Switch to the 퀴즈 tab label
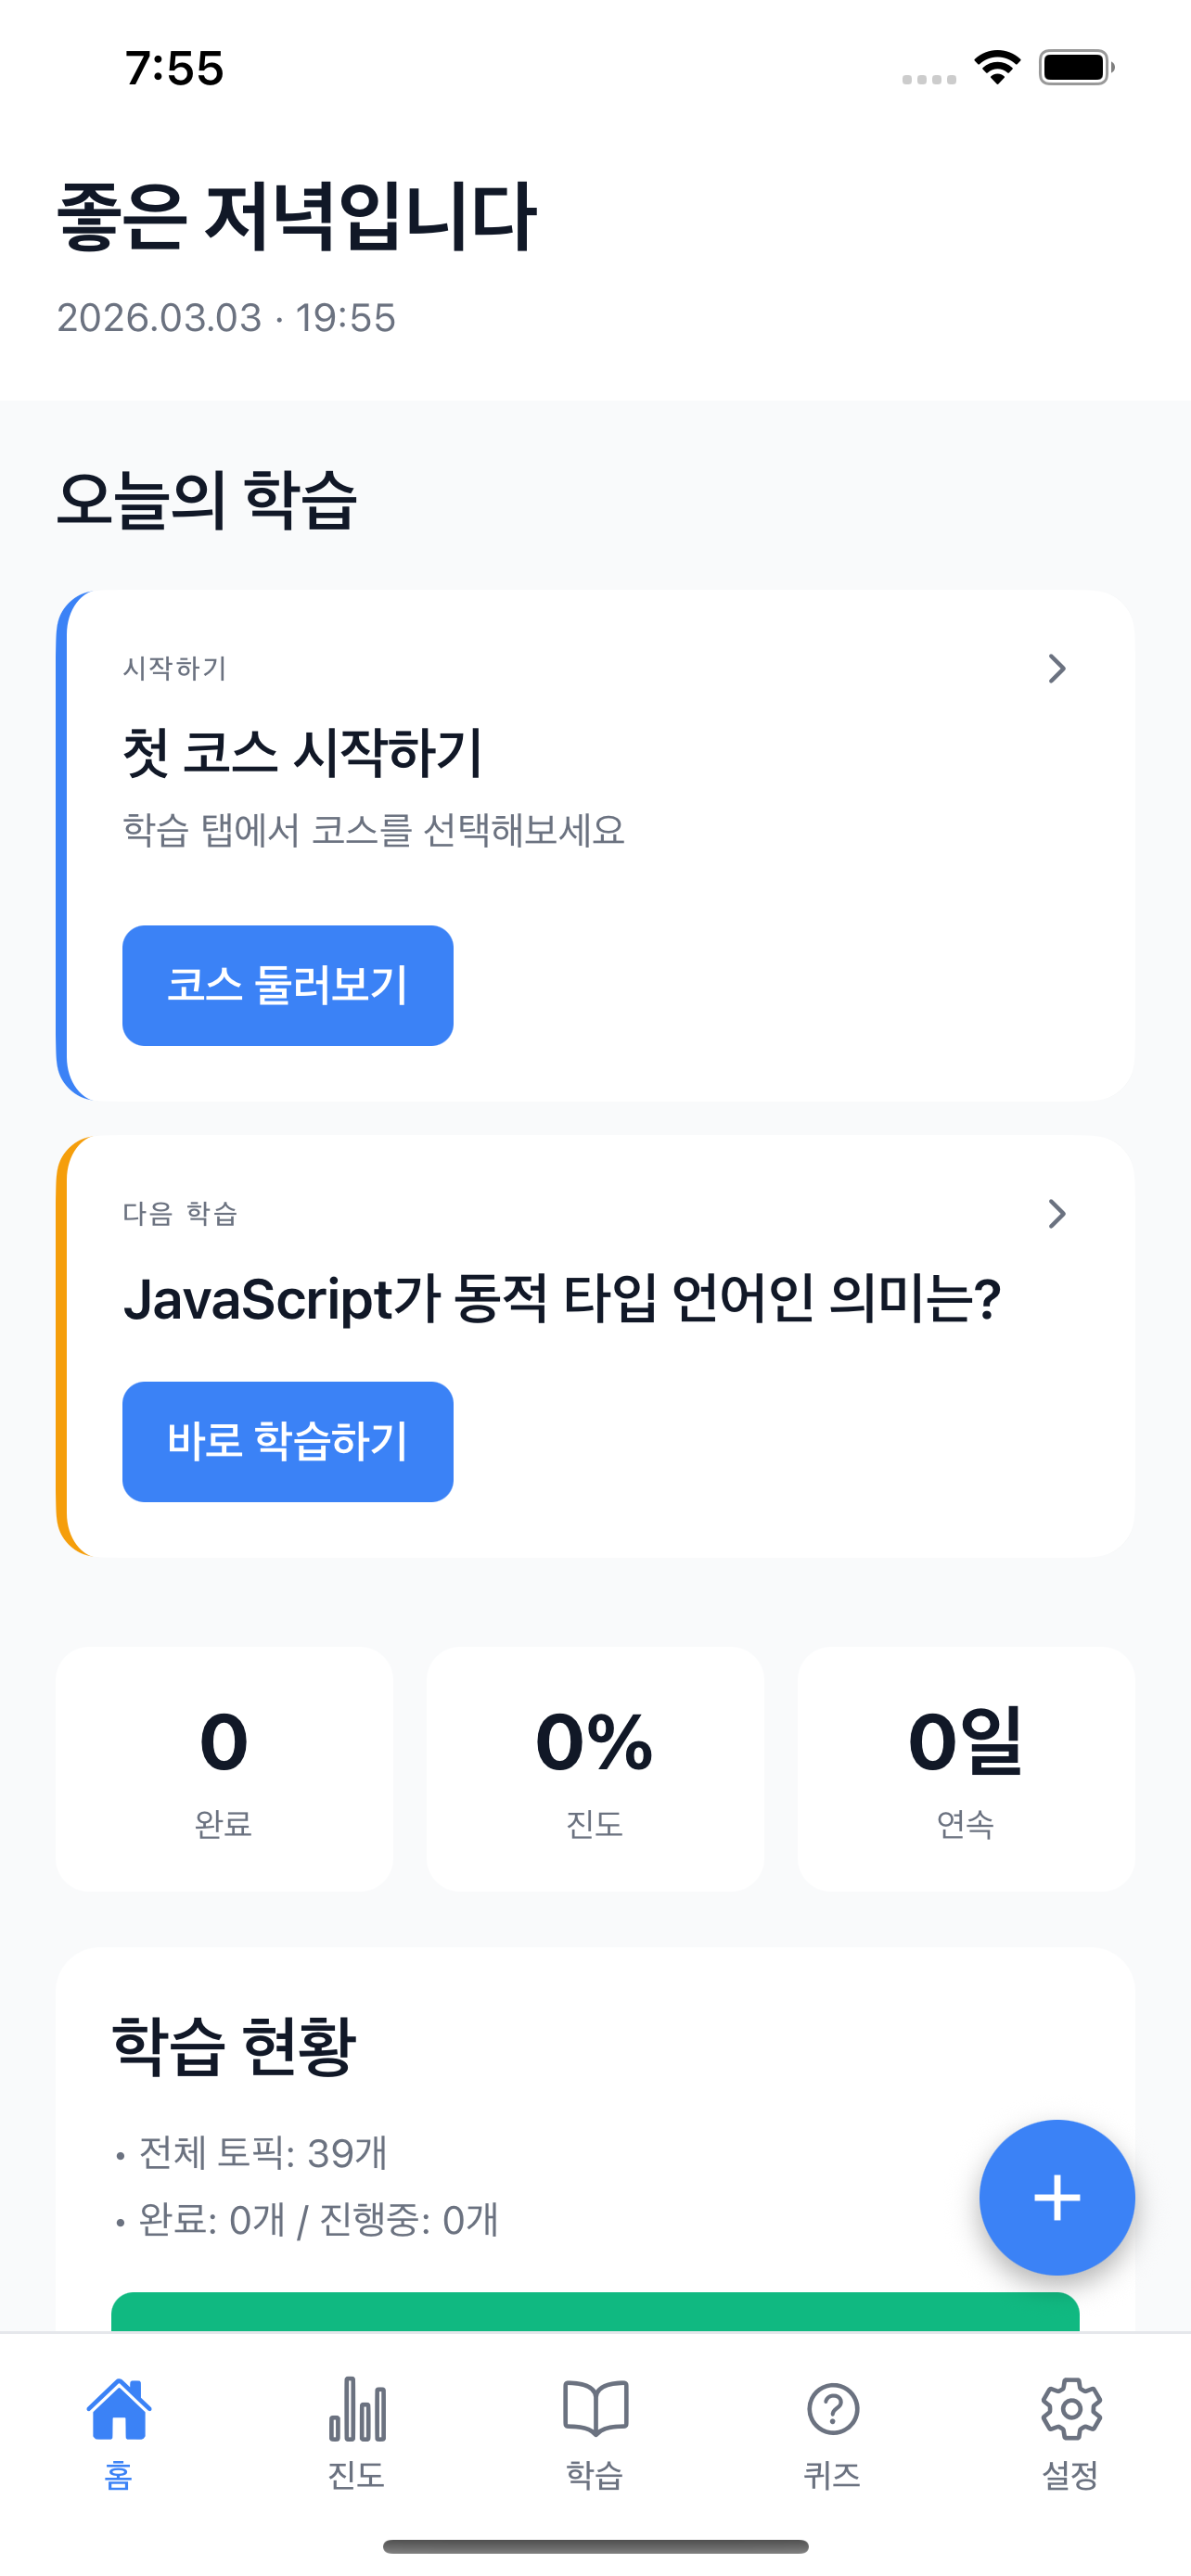The image size is (1191, 2576). pyautogui.click(x=832, y=2475)
